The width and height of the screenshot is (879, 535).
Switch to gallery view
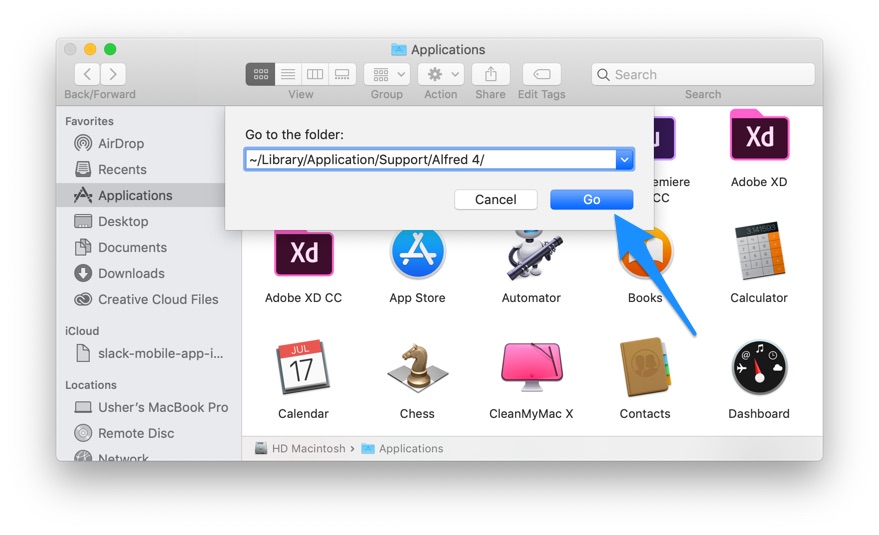coord(342,74)
